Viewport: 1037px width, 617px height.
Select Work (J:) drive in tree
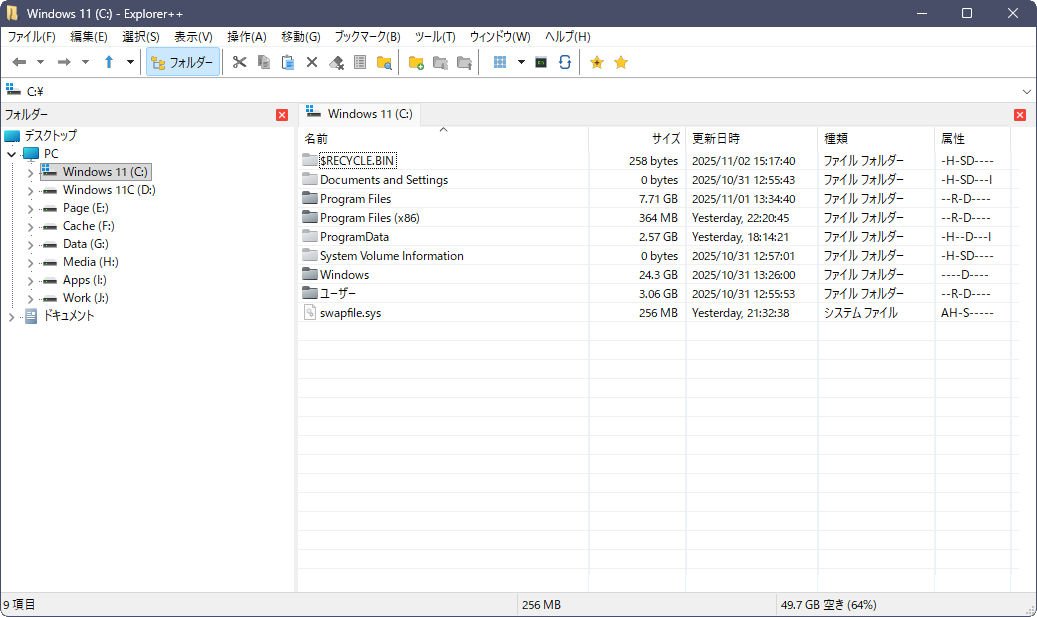point(85,298)
